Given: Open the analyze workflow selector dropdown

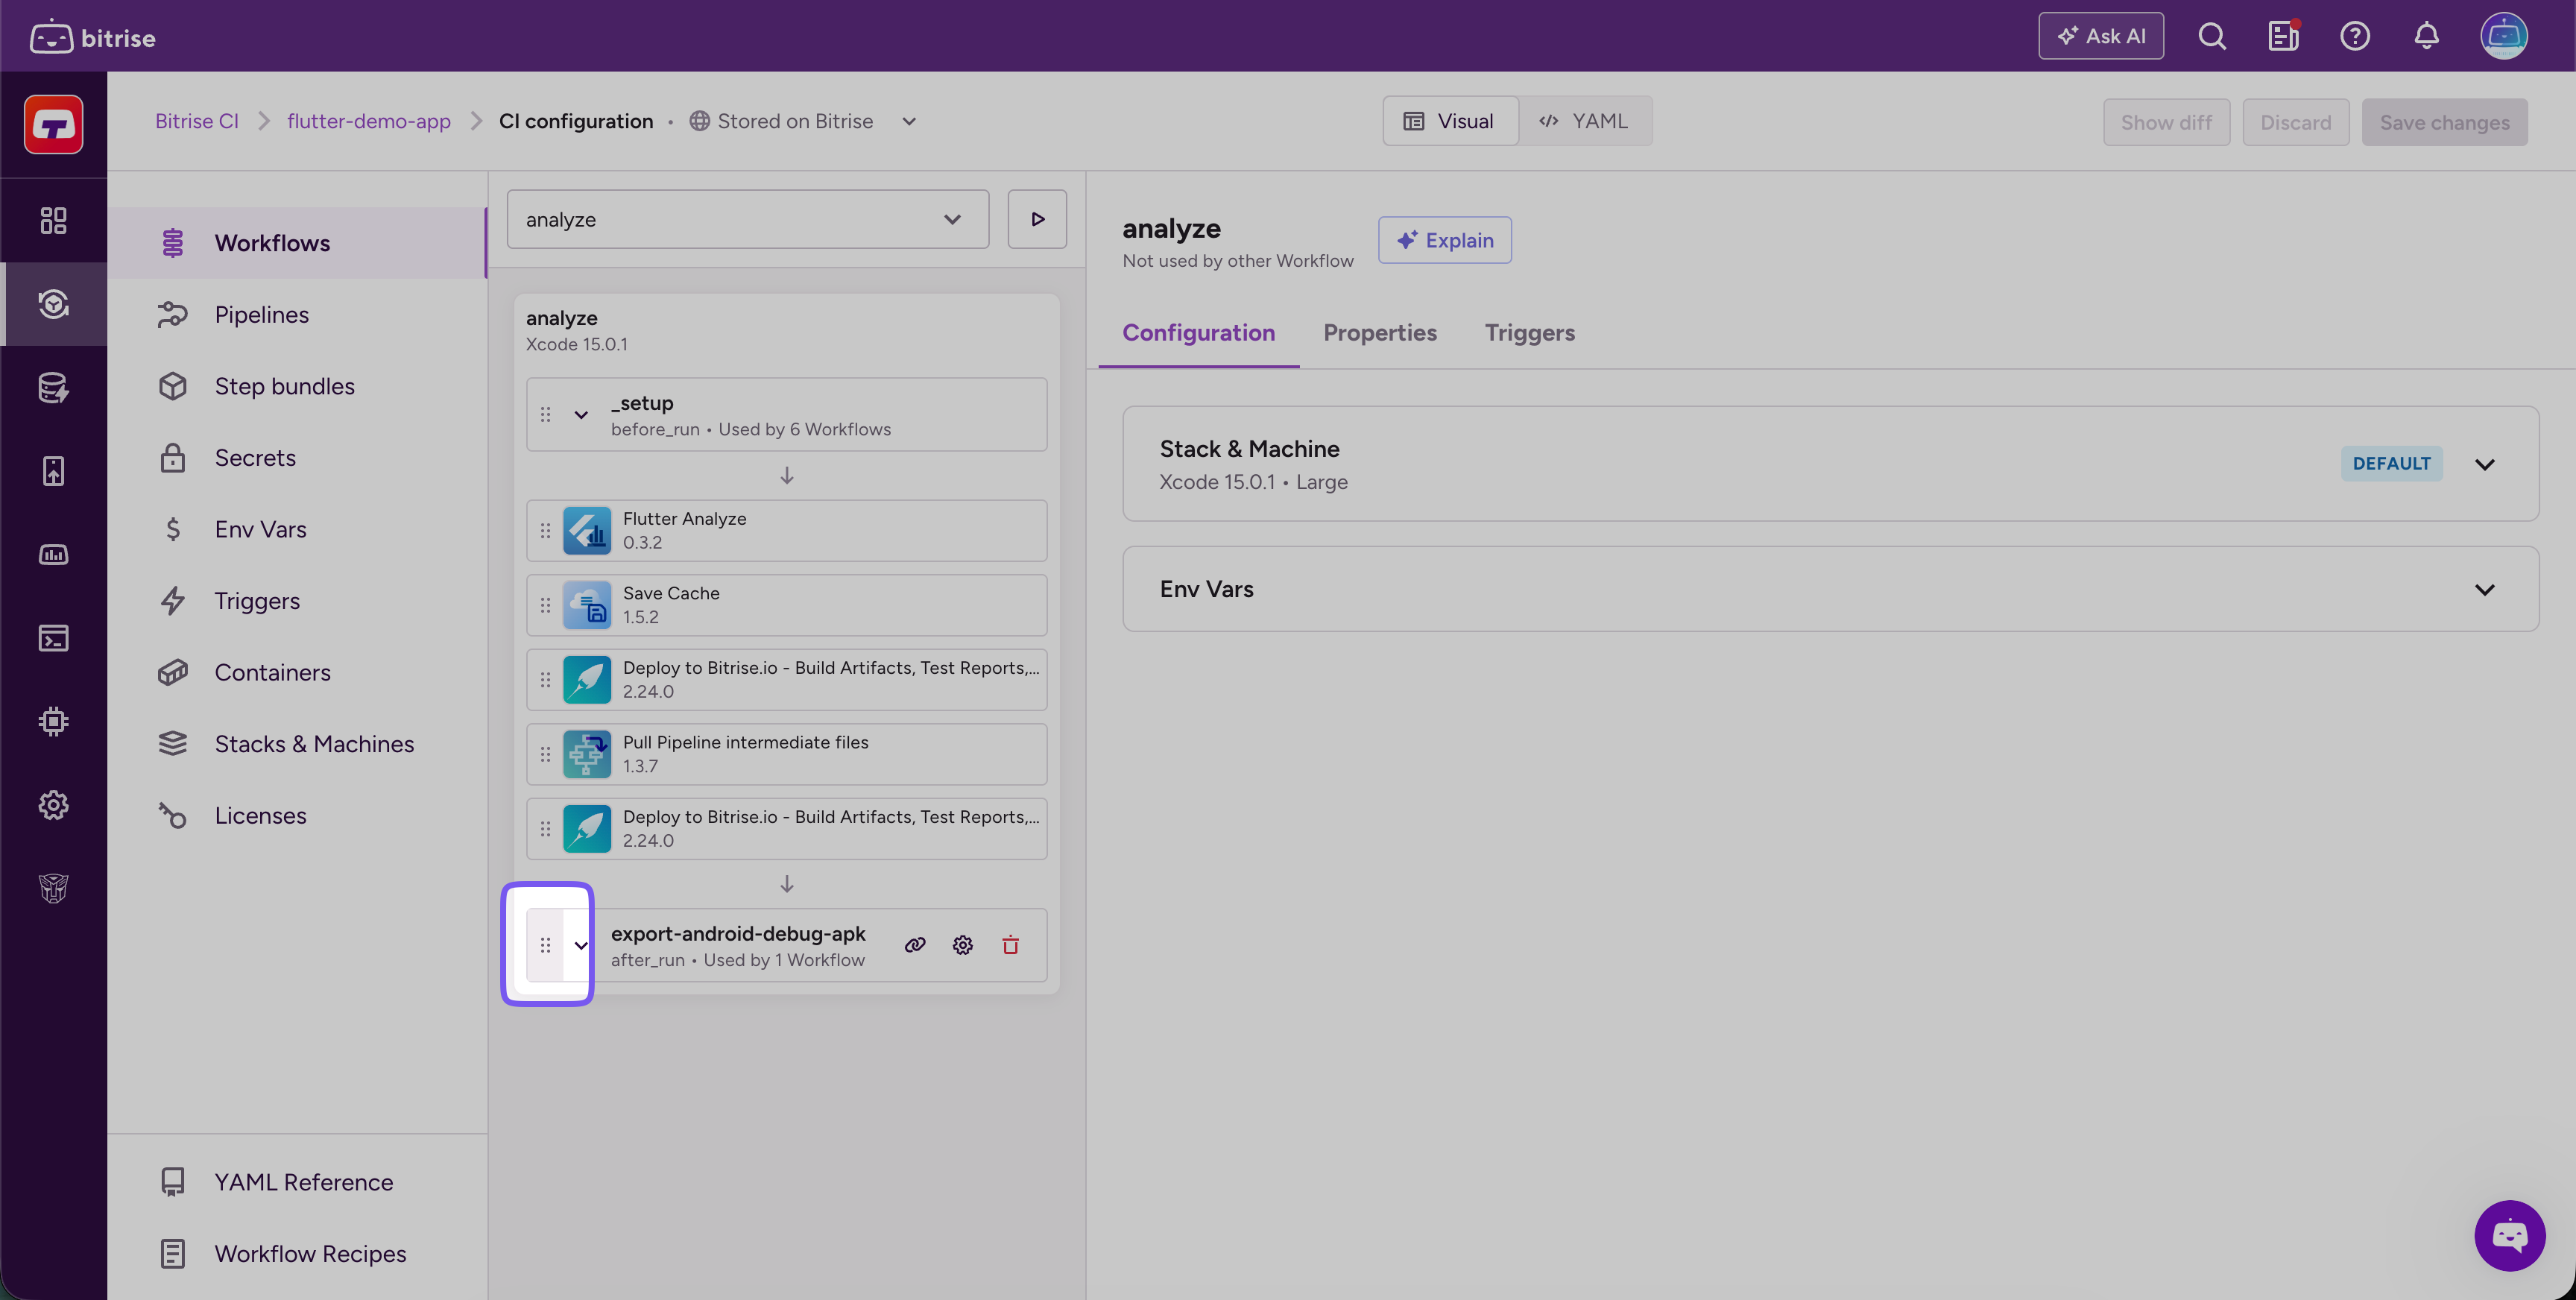Looking at the screenshot, I should [748, 219].
